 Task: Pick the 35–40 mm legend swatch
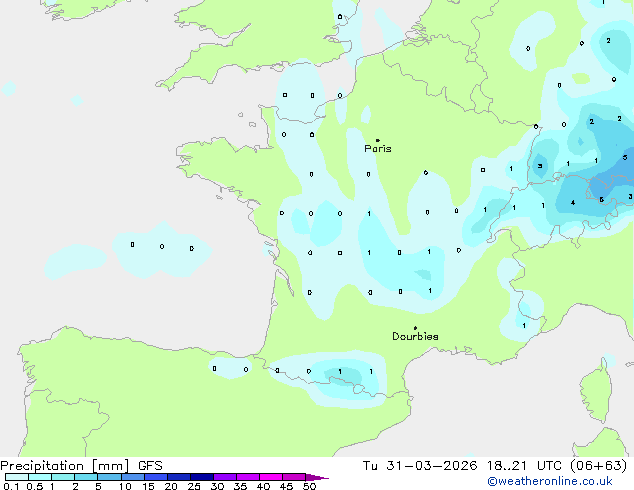tap(247, 477)
